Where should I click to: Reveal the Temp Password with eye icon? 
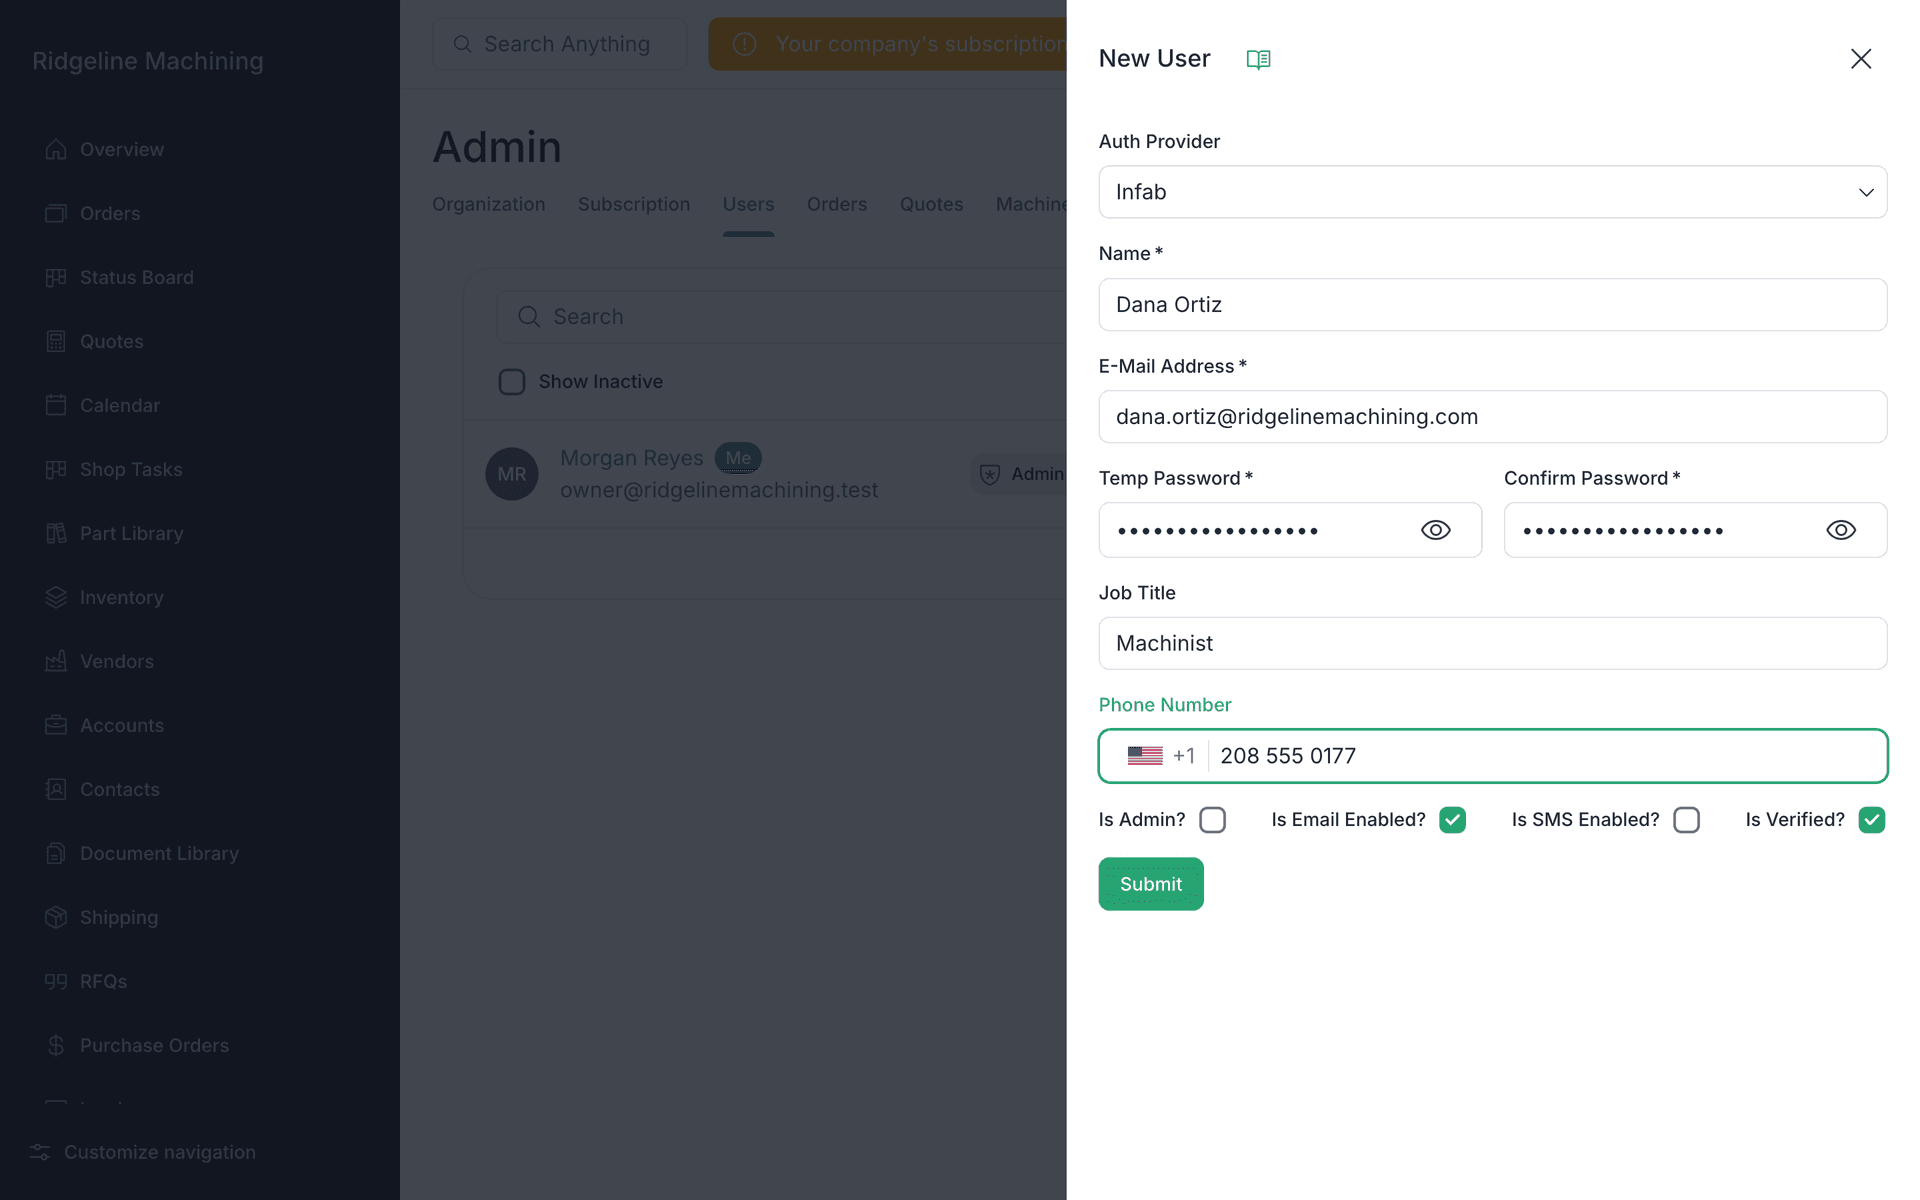coord(1435,530)
